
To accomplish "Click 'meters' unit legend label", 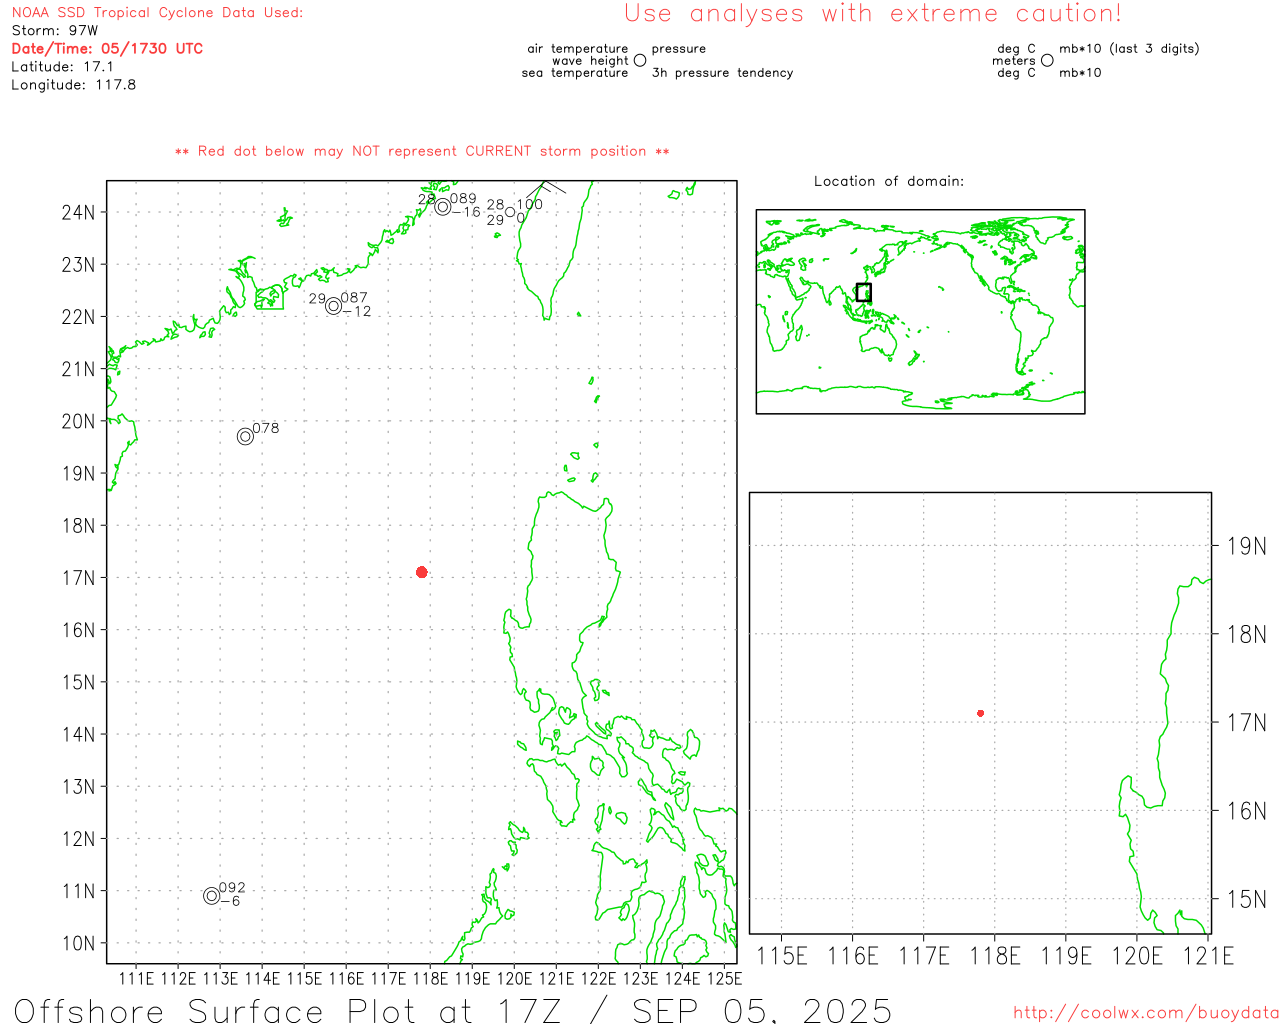I will (x=1014, y=61).
